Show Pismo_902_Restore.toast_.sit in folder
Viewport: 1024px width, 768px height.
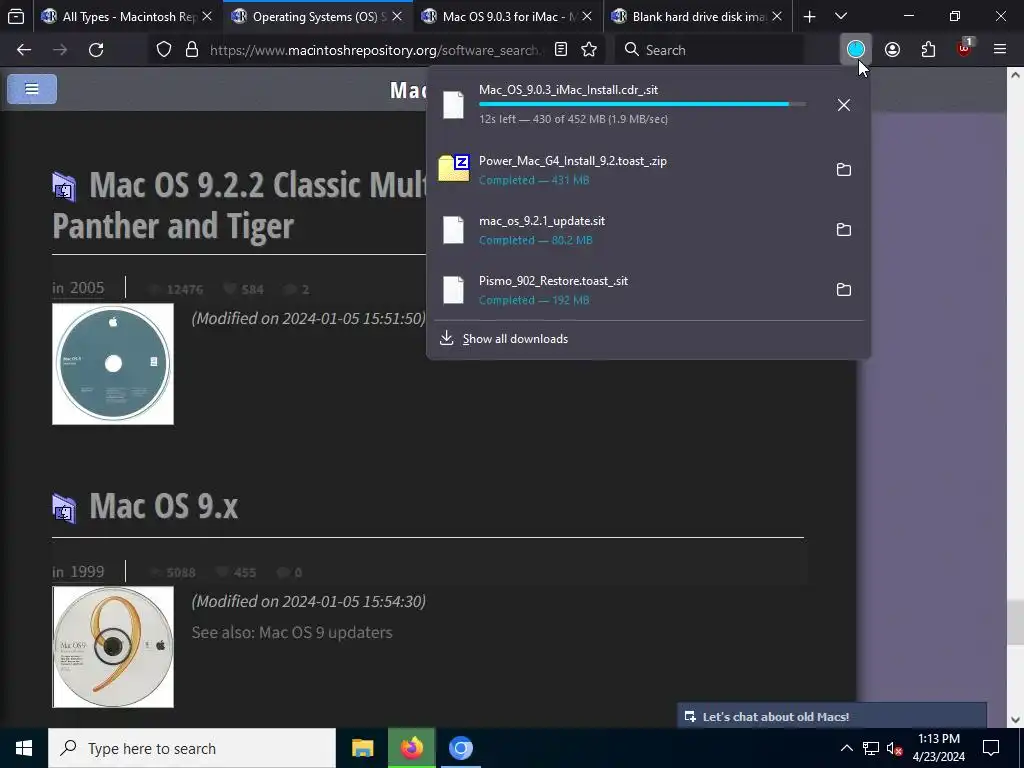pos(844,290)
